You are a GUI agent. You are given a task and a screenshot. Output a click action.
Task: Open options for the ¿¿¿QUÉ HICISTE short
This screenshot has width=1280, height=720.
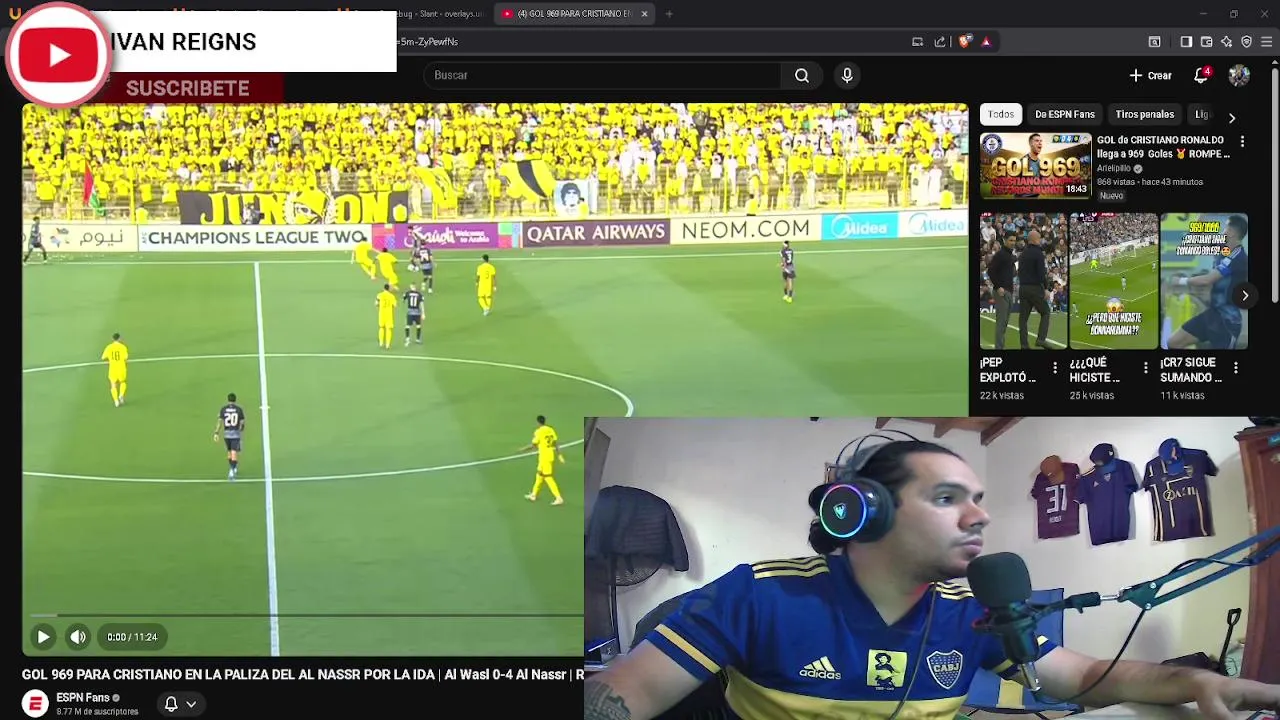tap(1145, 368)
